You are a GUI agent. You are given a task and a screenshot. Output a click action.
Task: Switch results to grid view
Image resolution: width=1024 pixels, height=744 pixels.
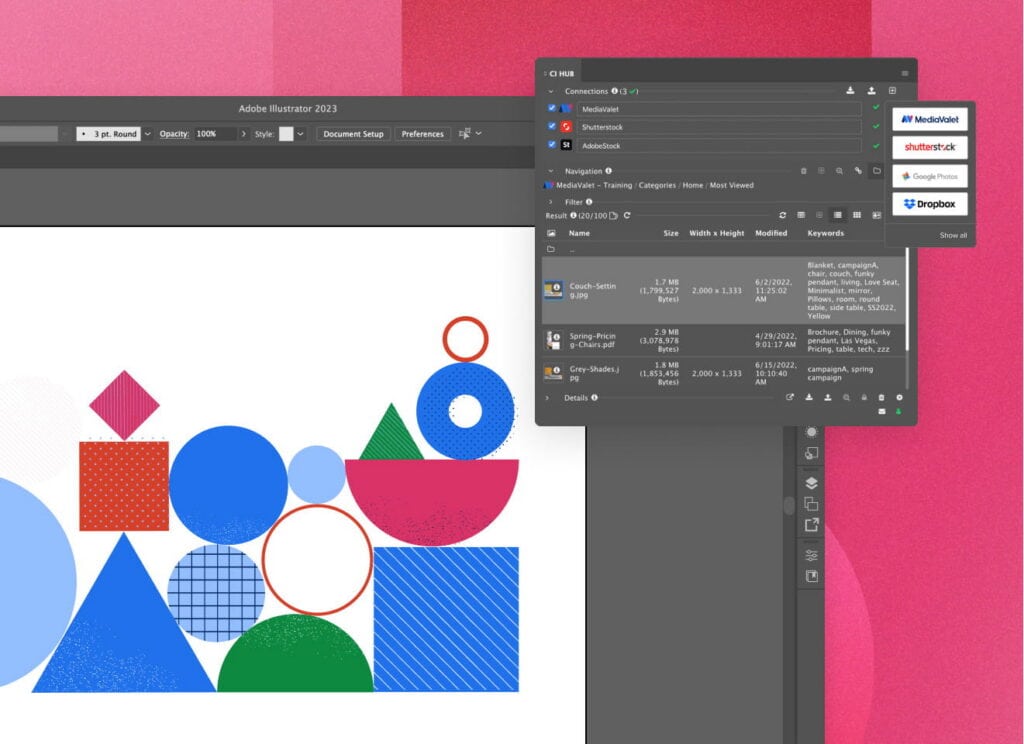(857, 214)
